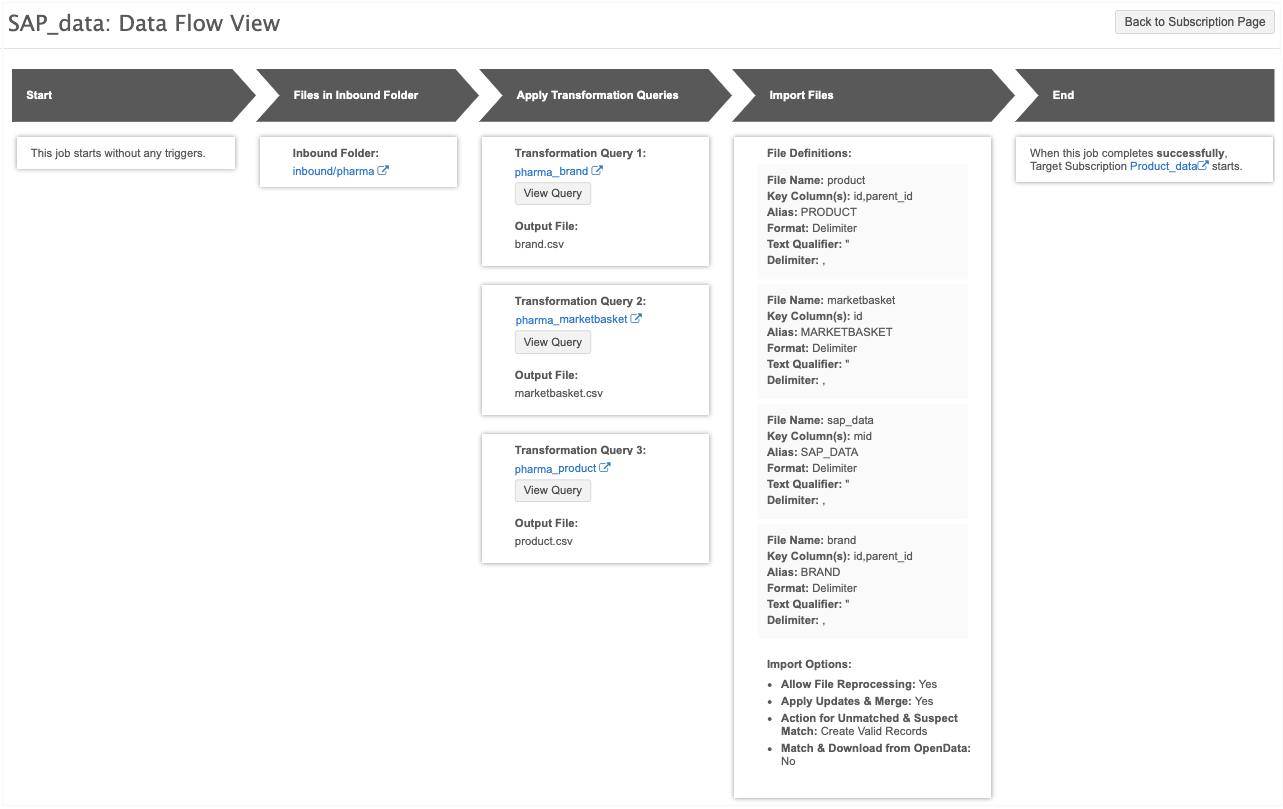
Task: Open the Product_data target subscription link
Action: pos(1163,166)
